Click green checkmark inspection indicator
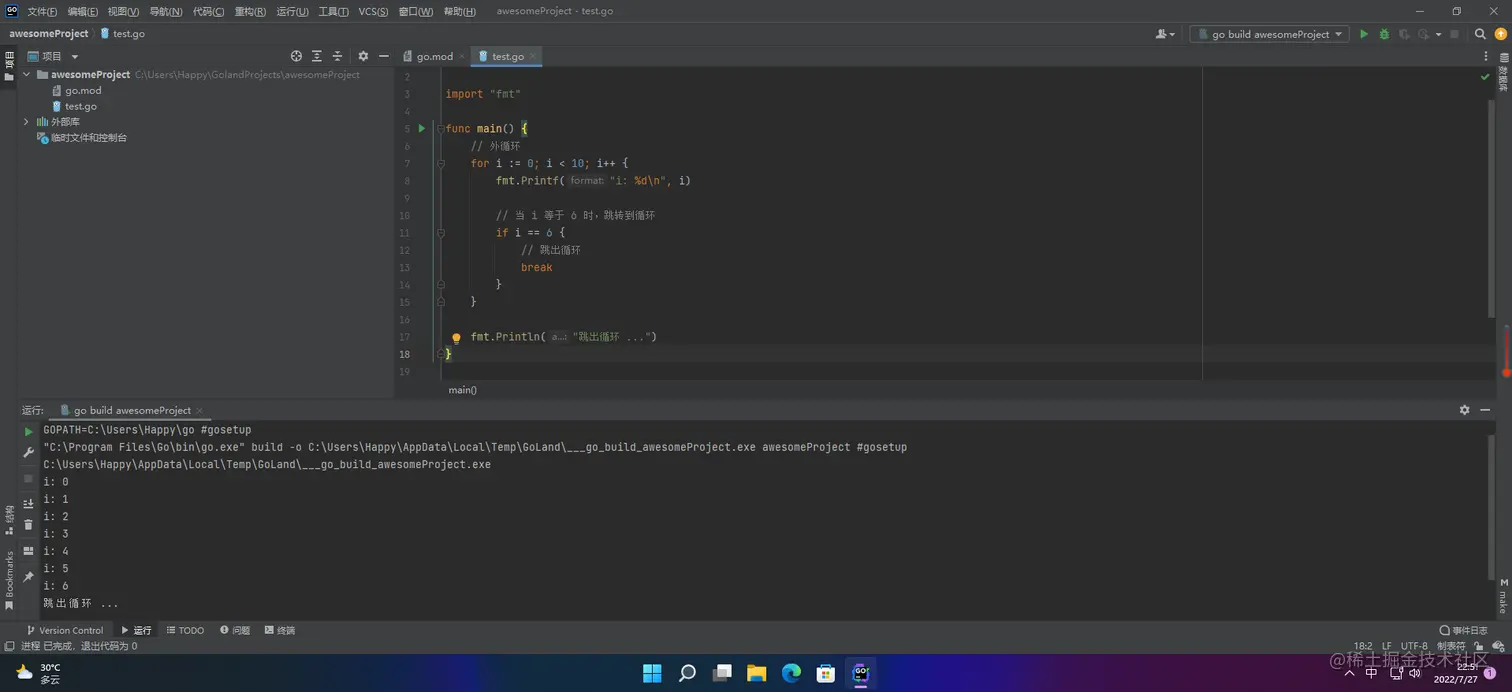This screenshot has width=1512, height=692. [x=1485, y=77]
